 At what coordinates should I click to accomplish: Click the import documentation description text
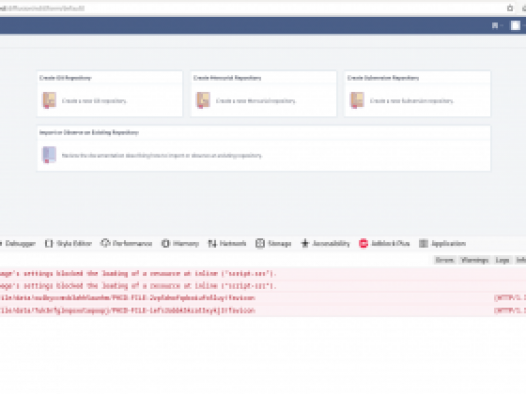tap(162, 155)
